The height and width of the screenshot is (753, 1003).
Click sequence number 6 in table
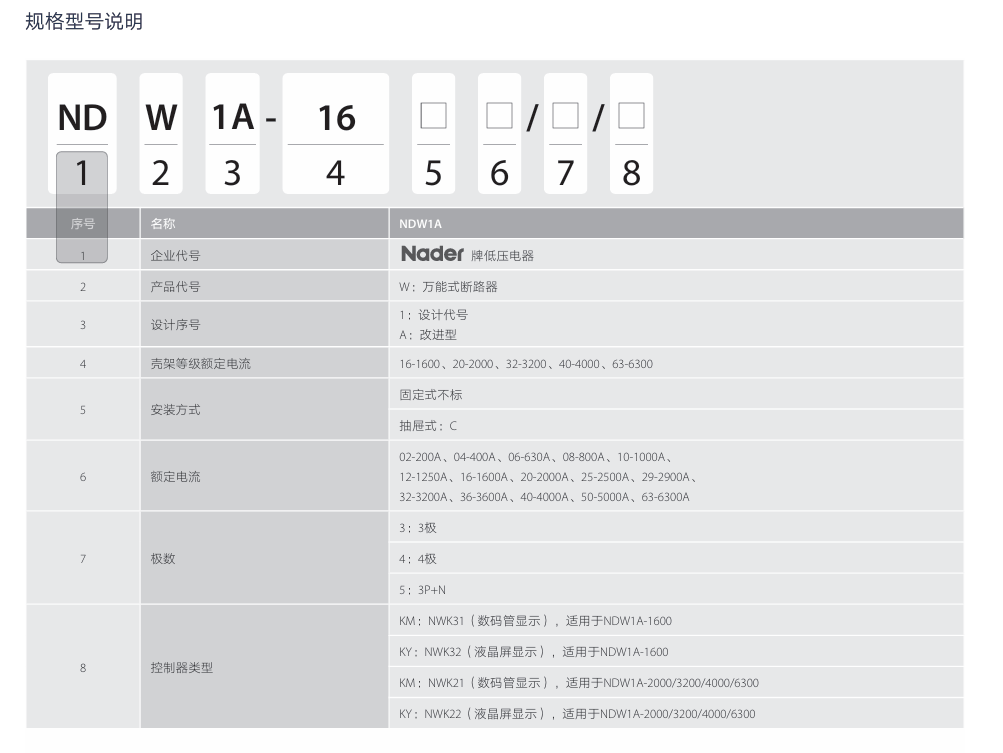click(83, 477)
